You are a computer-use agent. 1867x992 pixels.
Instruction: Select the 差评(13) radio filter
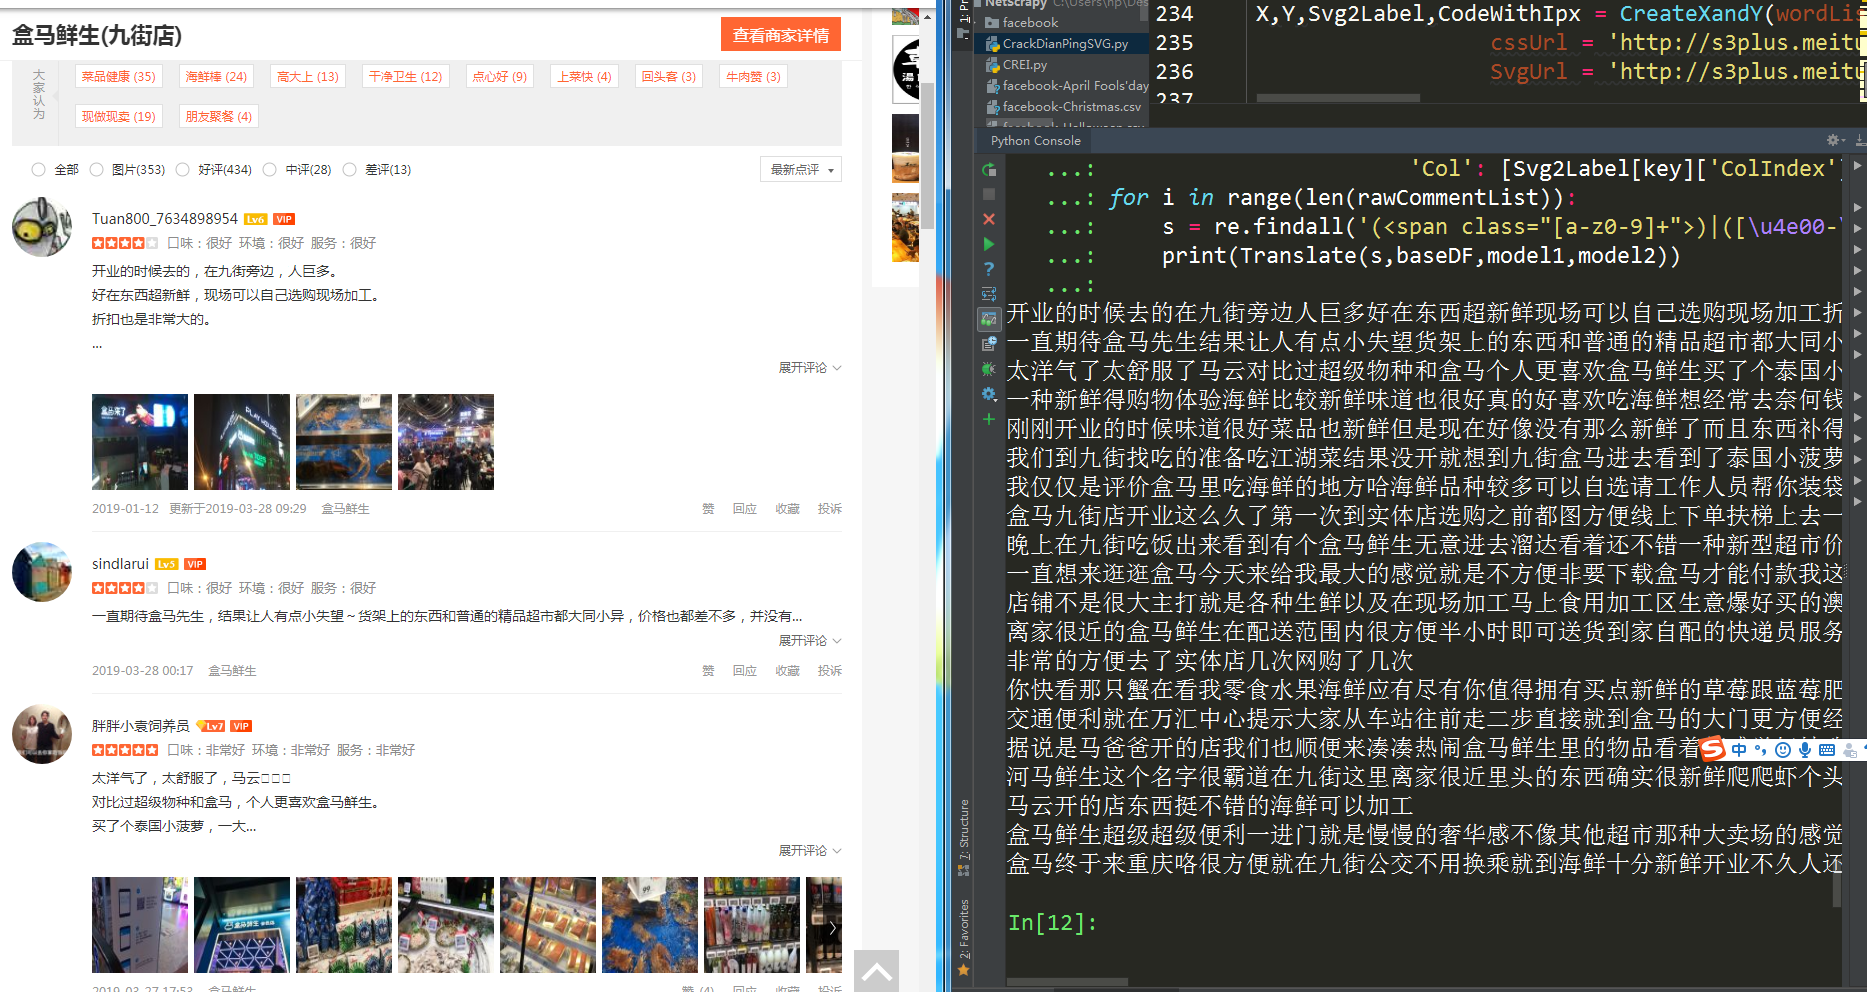[x=349, y=170]
